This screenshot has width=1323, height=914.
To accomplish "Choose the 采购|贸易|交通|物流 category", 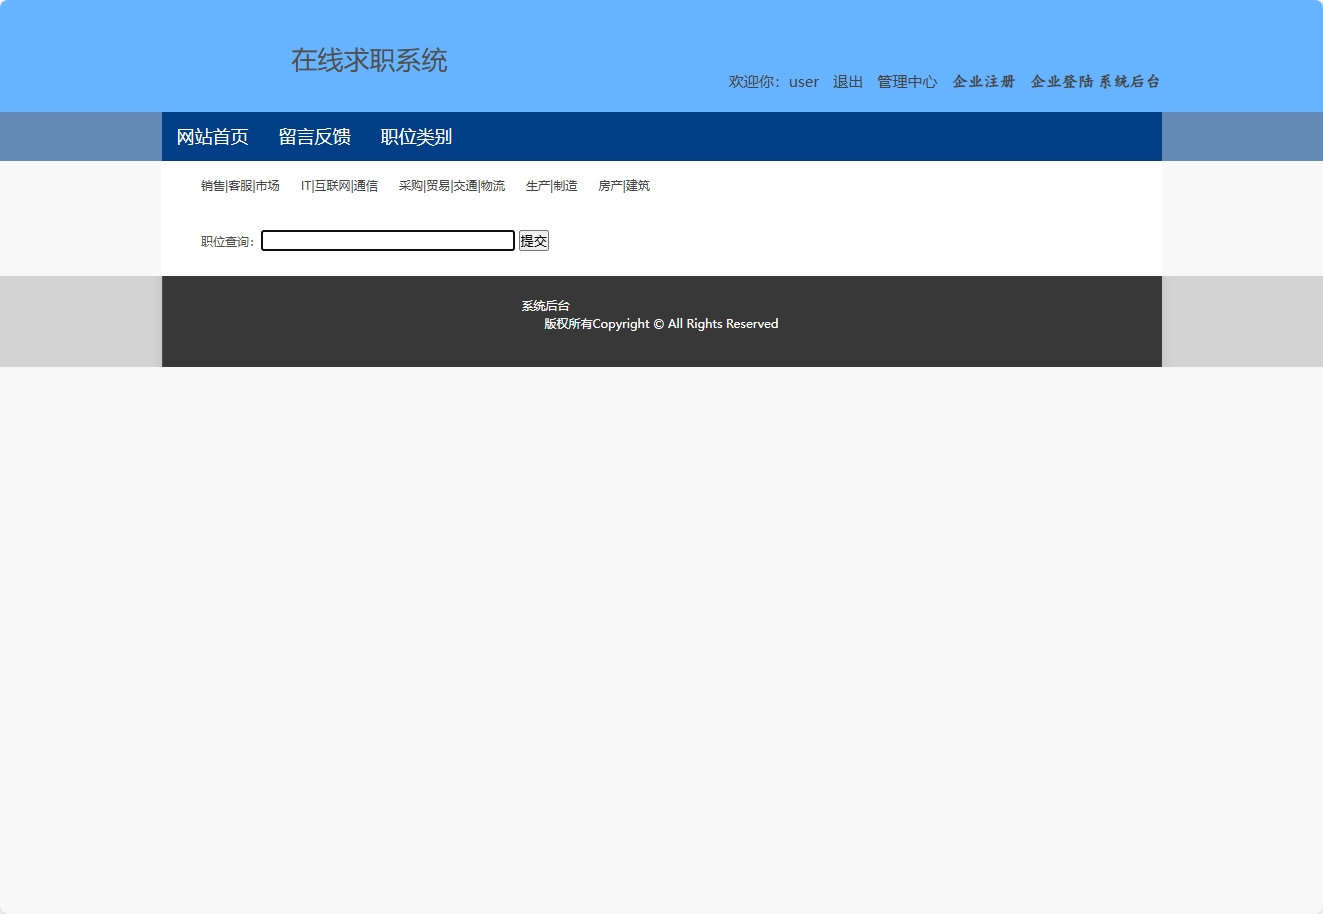I will (451, 185).
